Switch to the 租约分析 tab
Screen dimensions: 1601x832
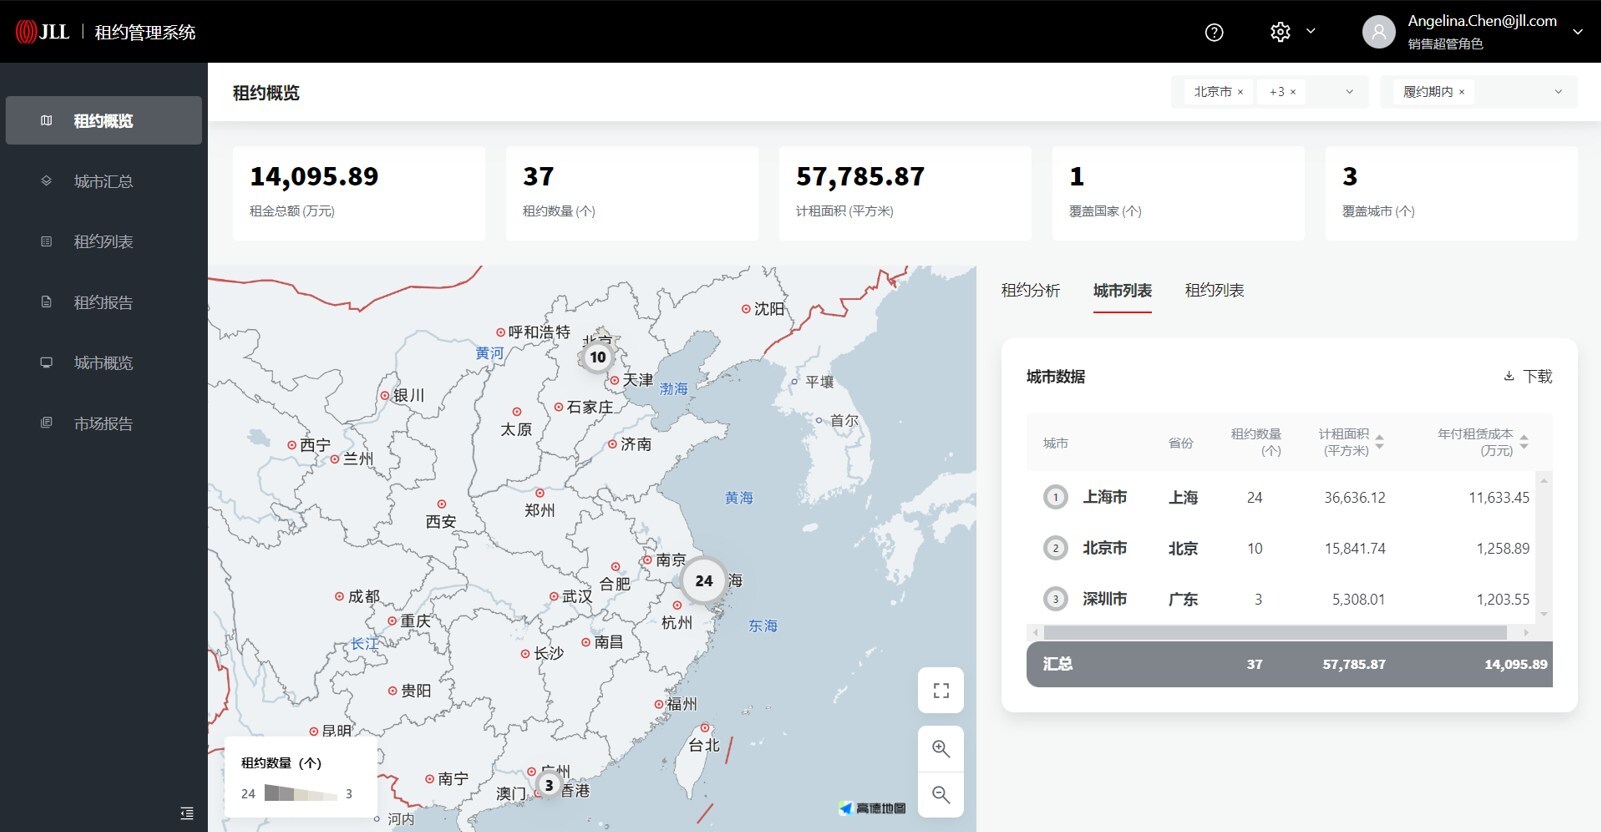pos(1030,290)
